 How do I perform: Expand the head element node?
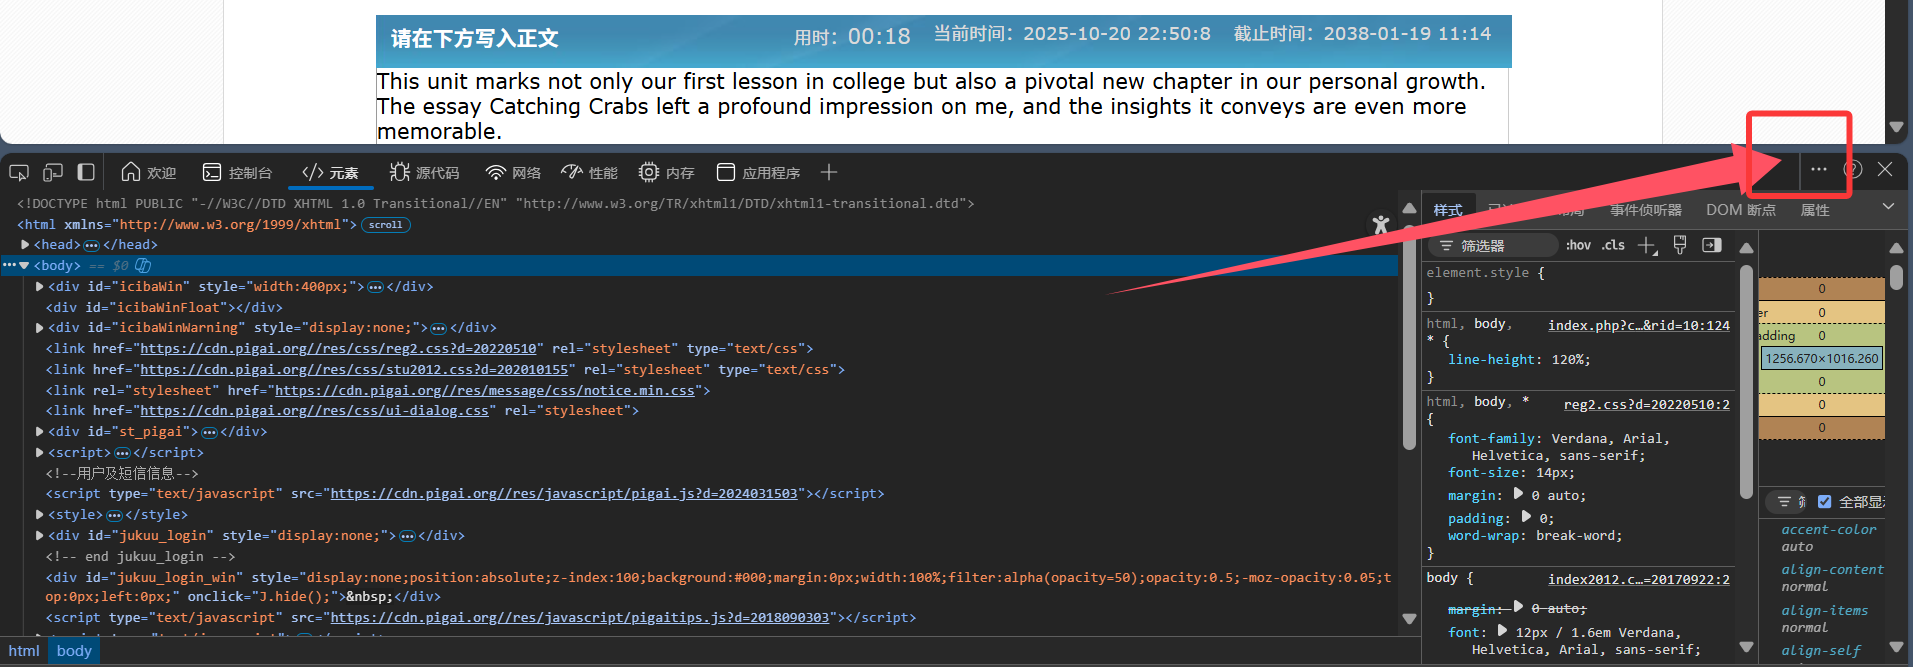[x=25, y=245]
